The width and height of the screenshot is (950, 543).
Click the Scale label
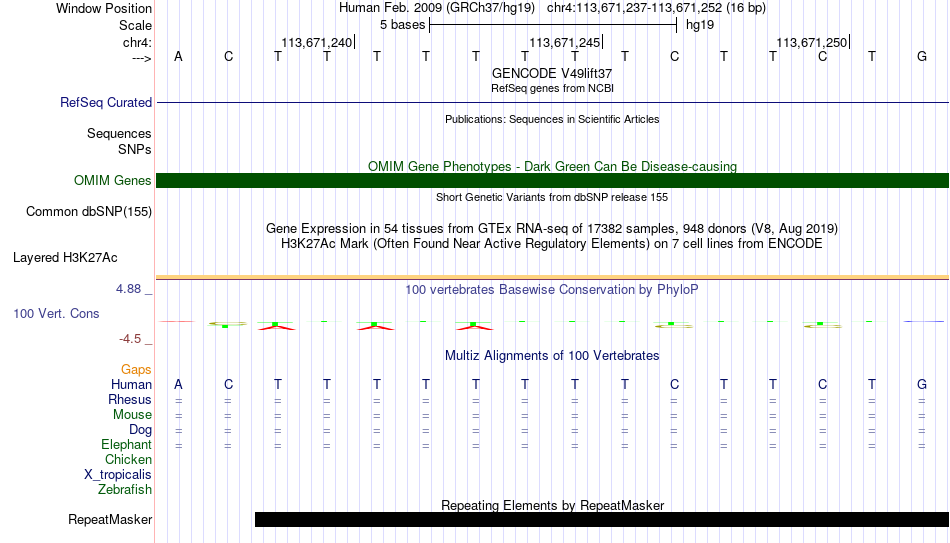[136, 25]
